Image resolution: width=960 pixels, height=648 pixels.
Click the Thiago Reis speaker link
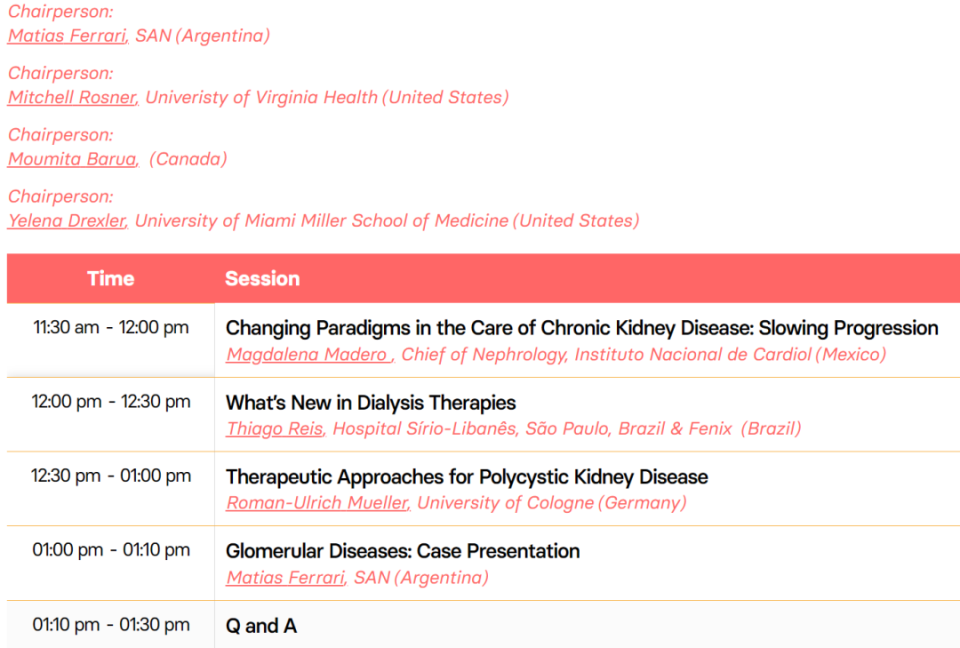(x=275, y=429)
